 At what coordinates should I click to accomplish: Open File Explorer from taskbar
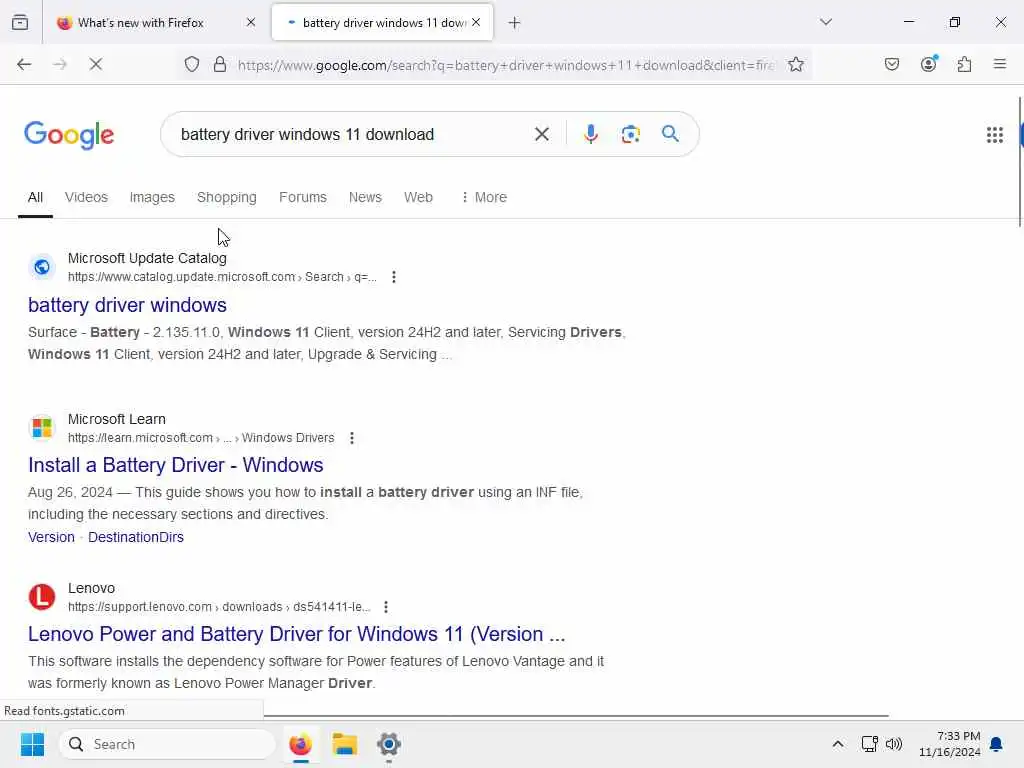344,744
